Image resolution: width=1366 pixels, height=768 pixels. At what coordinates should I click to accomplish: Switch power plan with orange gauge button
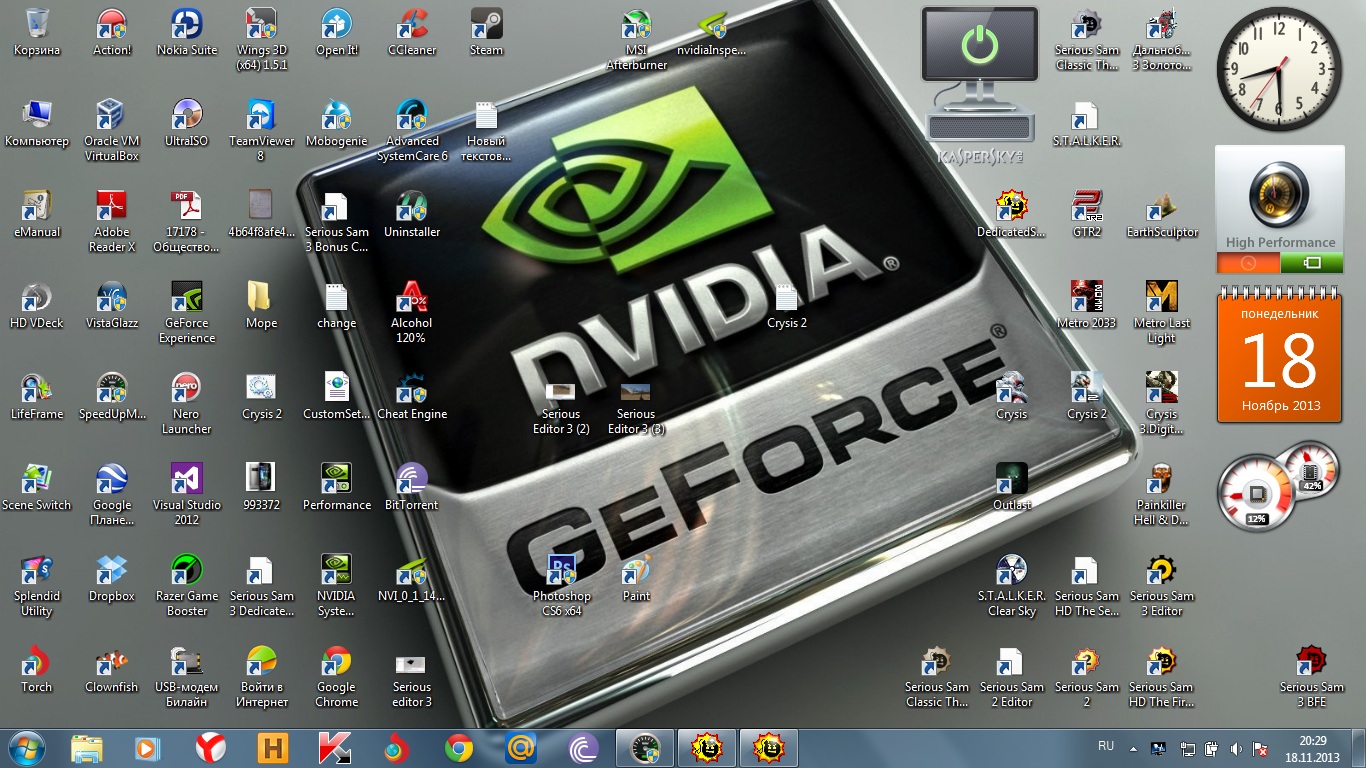click(x=1248, y=263)
